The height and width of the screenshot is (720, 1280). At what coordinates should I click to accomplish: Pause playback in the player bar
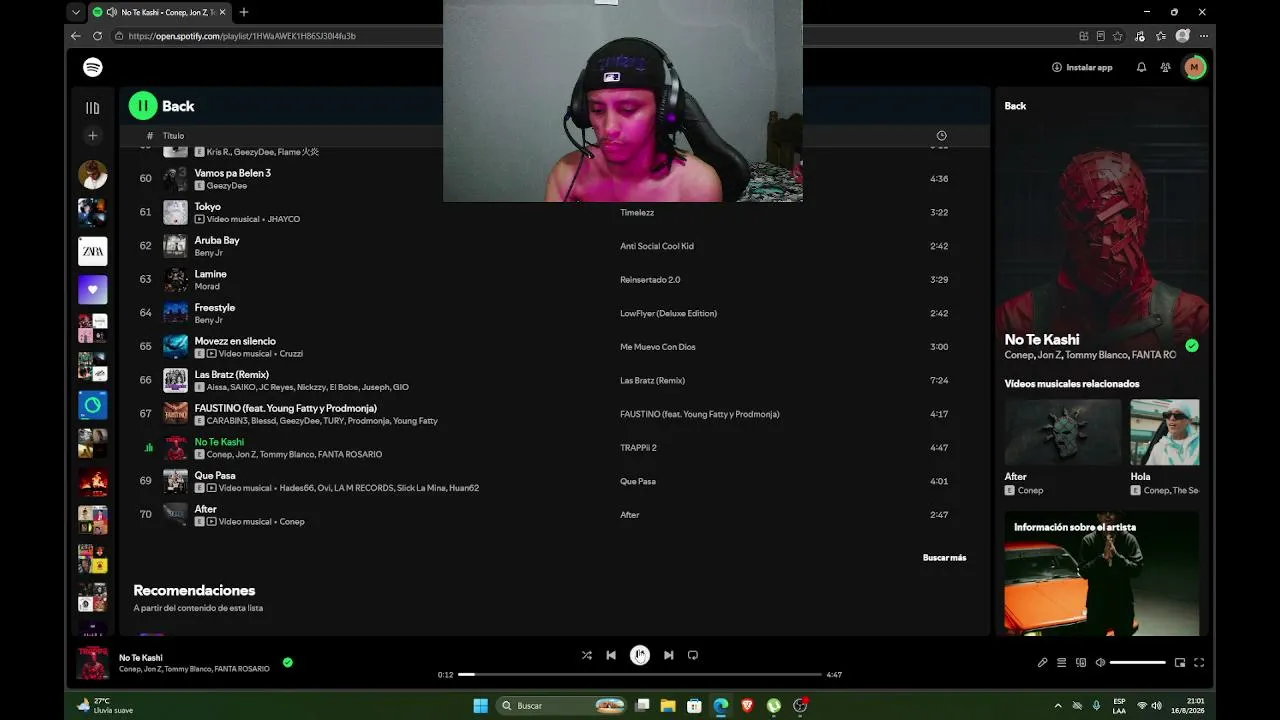(x=640, y=655)
